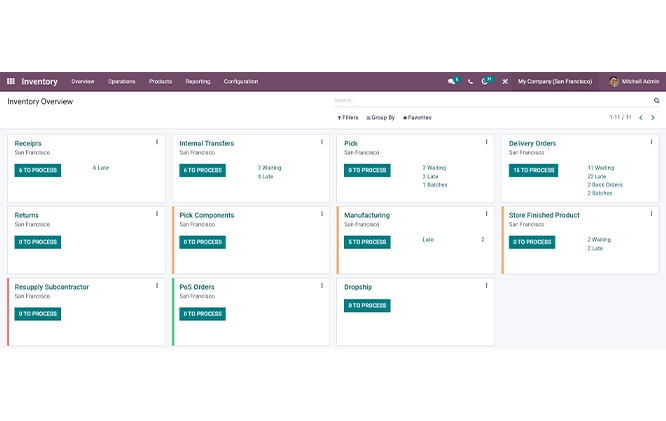Click '2 Waiting' in Internal Transfers card
Viewport: 666px width, 421px height.
click(269, 168)
